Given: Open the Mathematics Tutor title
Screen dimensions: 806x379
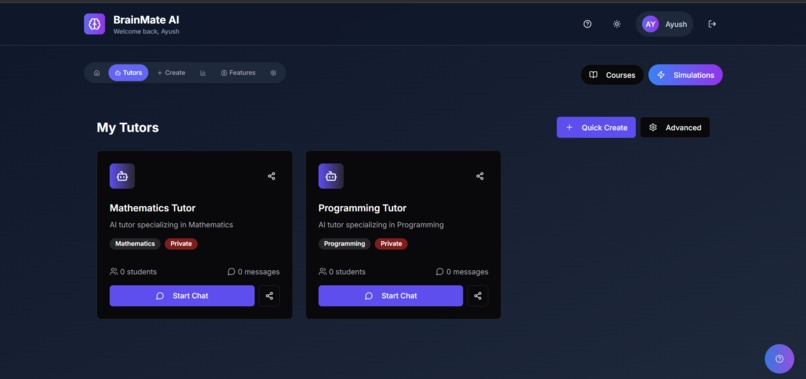Looking at the screenshot, I should pyautogui.click(x=152, y=208).
